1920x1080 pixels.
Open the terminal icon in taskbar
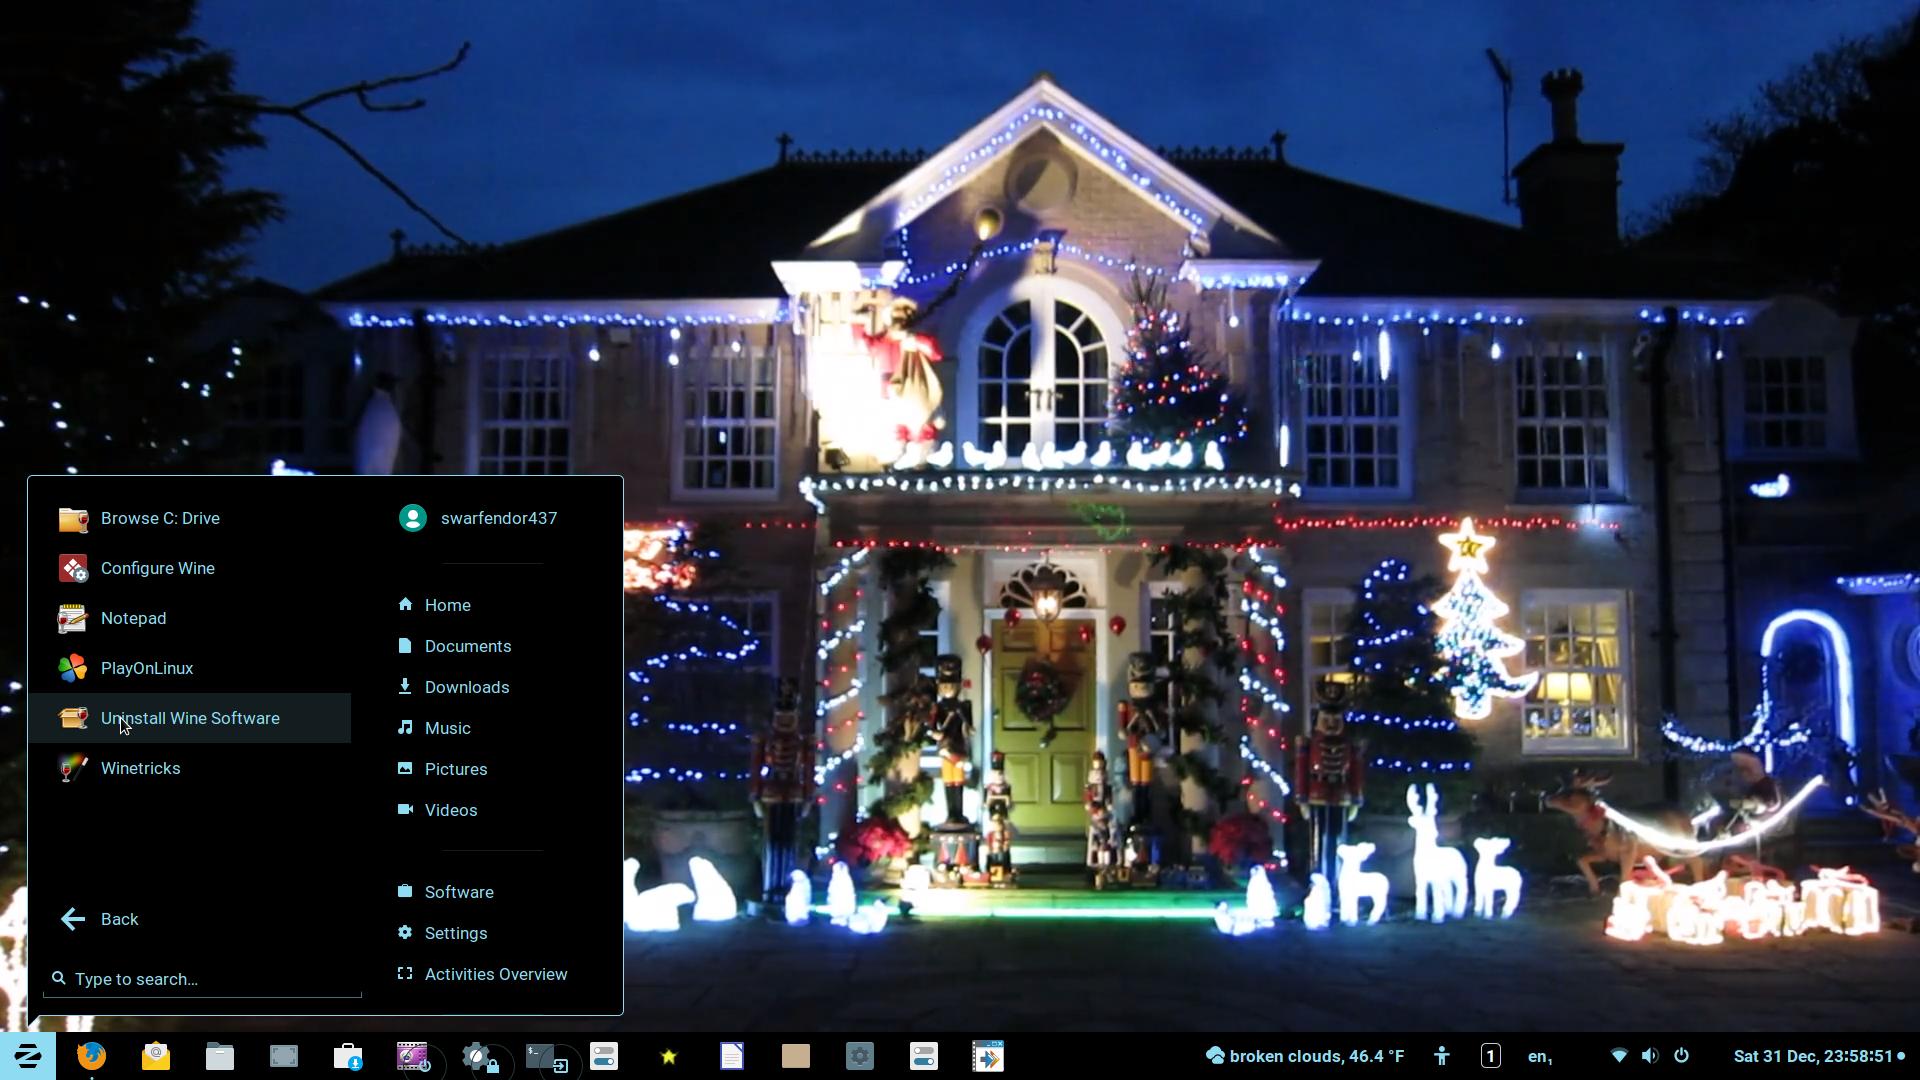[540, 1056]
